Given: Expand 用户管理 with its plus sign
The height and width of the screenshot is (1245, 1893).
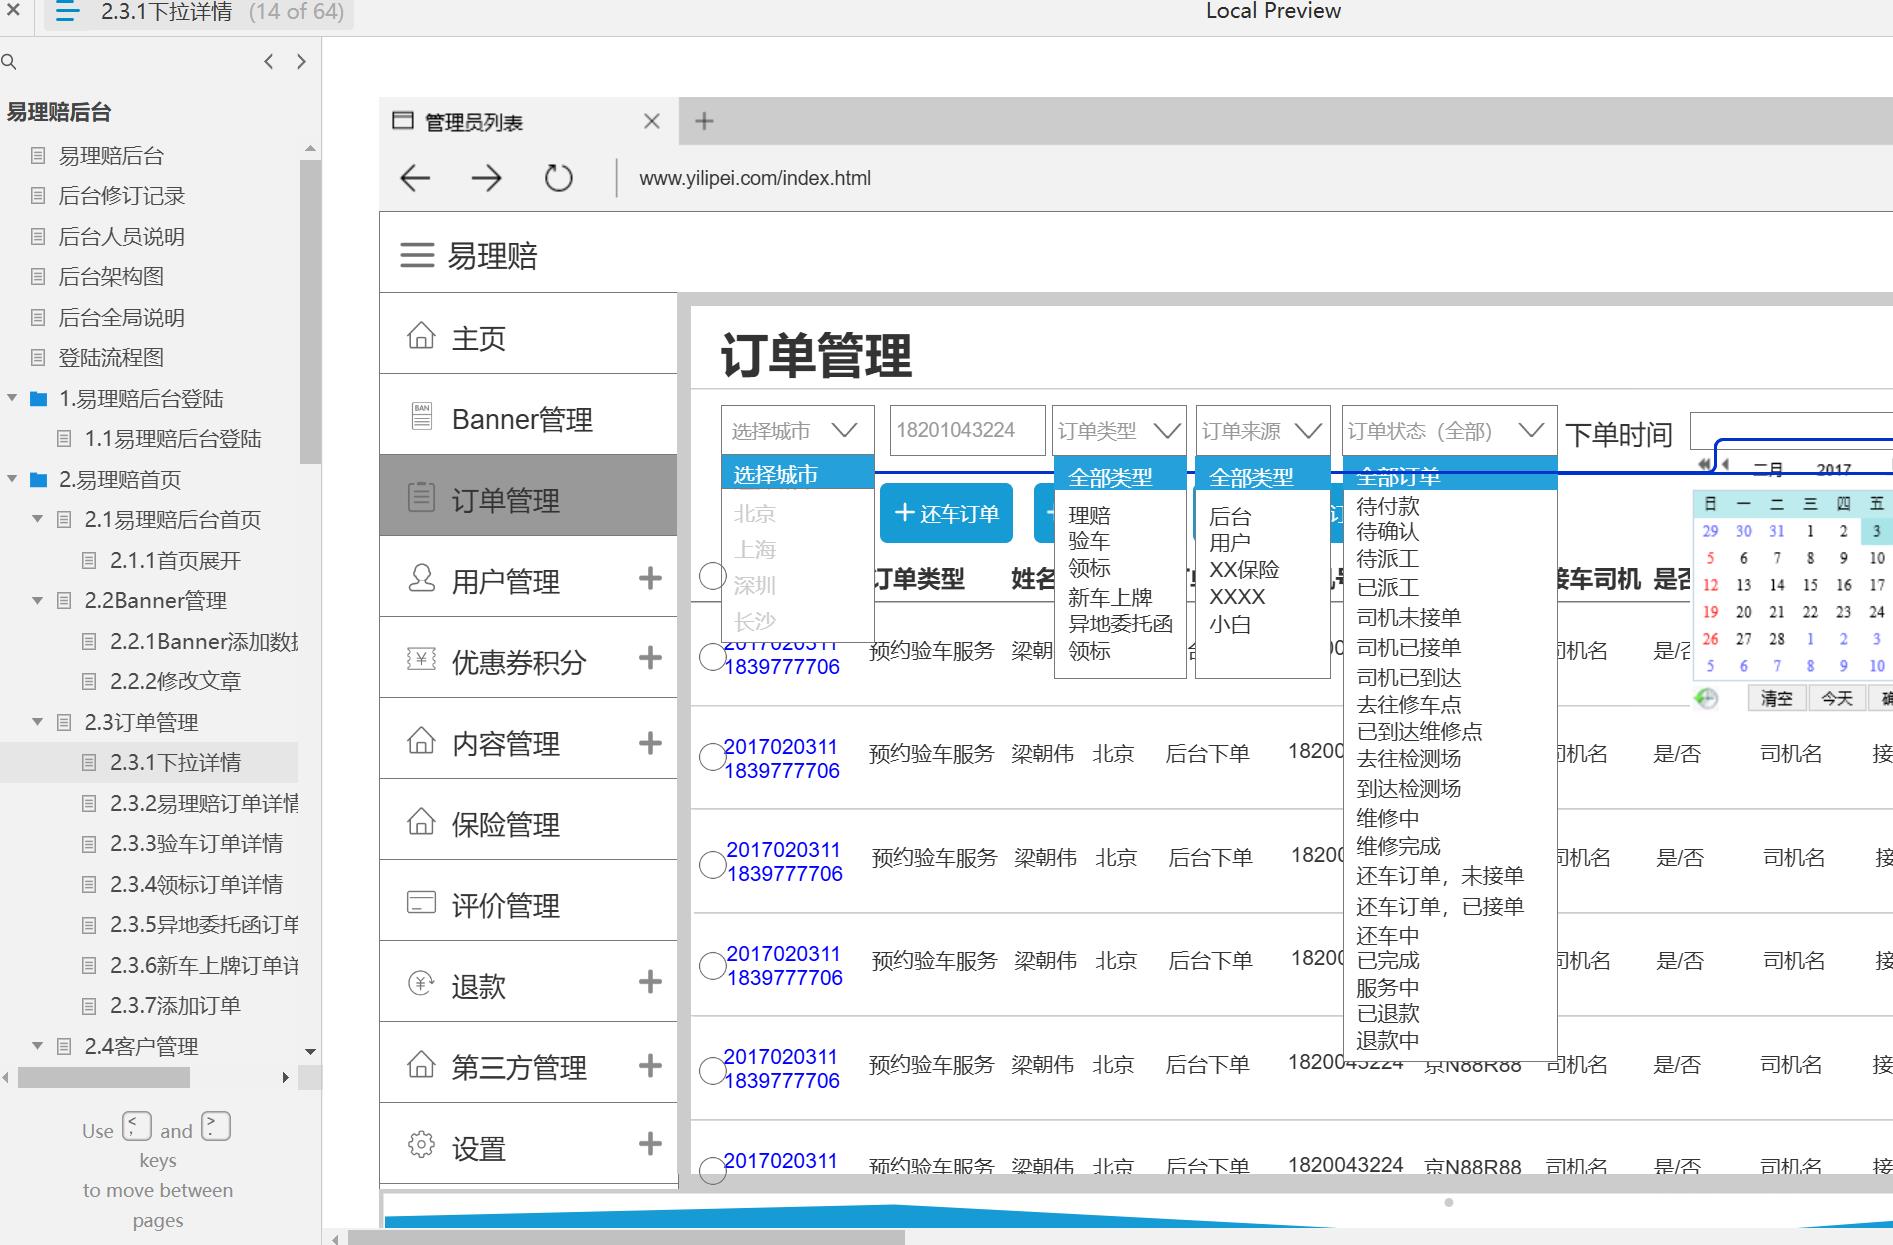Looking at the screenshot, I should point(650,578).
